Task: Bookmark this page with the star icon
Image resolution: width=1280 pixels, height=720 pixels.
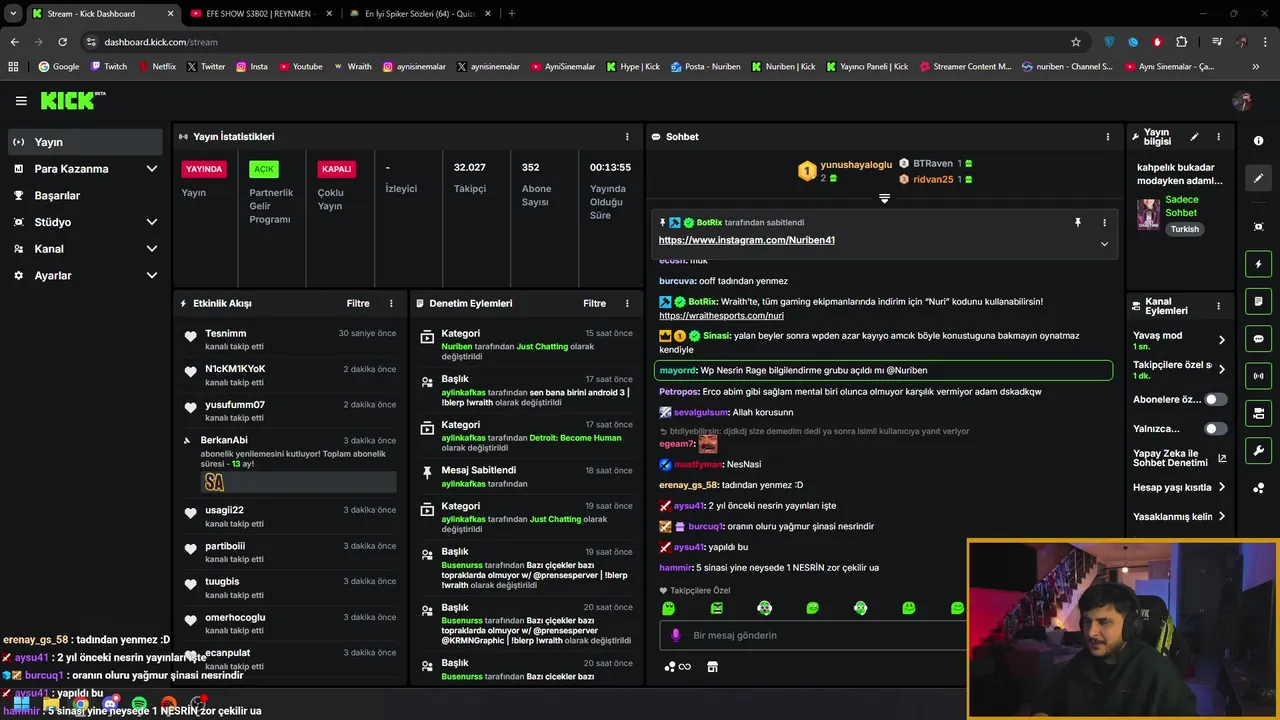Action: pos(1076,42)
